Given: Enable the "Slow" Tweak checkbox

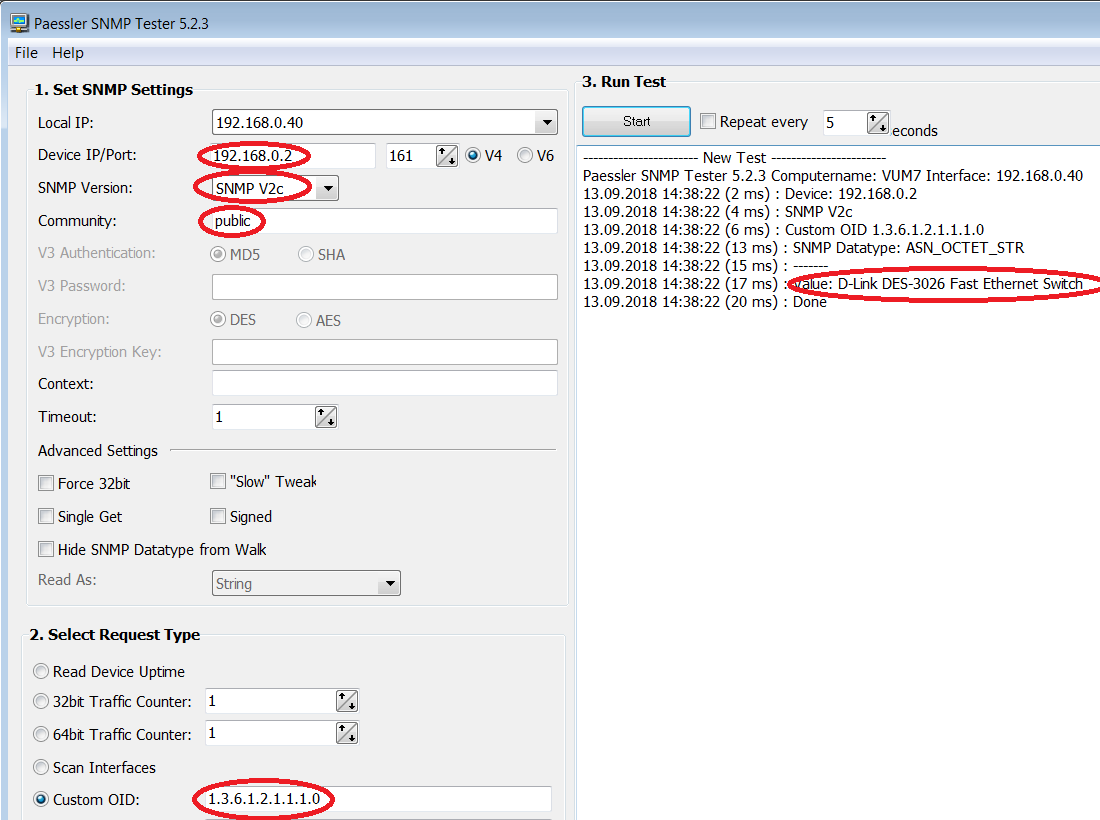Looking at the screenshot, I should click(x=218, y=481).
